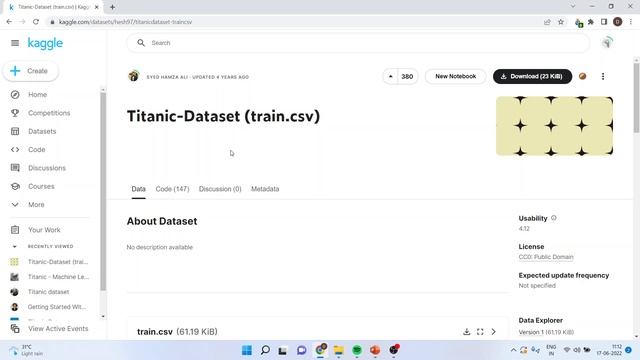This screenshot has height=360, width=640.
Task: Click the share page icon
Action: (x=547, y=22)
